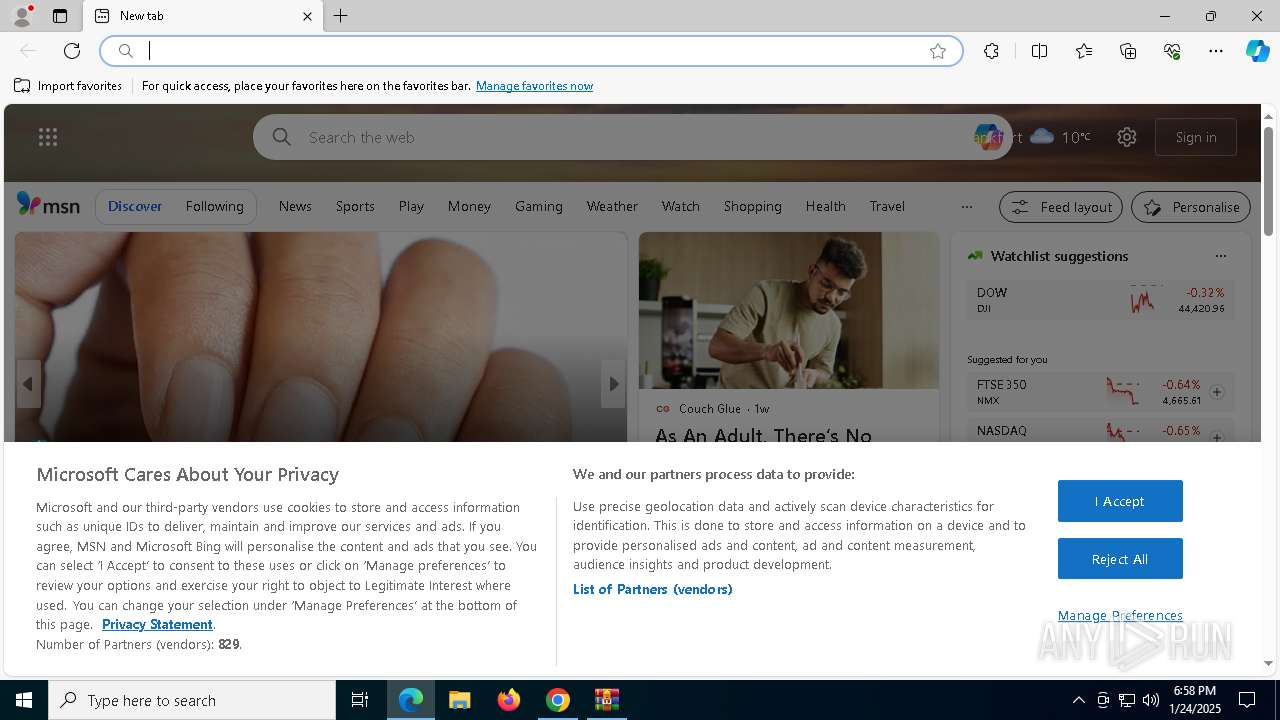Click the taskbar search box
Viewport: 1280px width, 720px height.
point(192,700)
